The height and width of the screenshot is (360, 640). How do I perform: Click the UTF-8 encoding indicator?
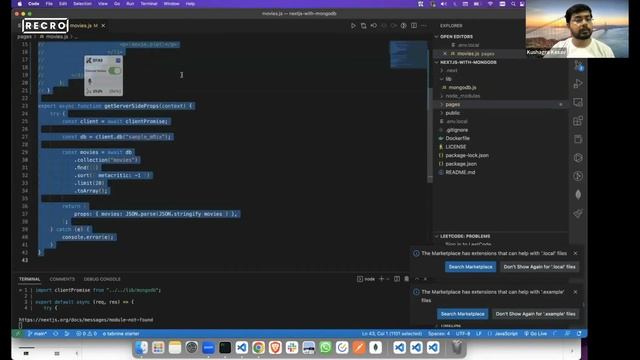click(x=463, y=333)
